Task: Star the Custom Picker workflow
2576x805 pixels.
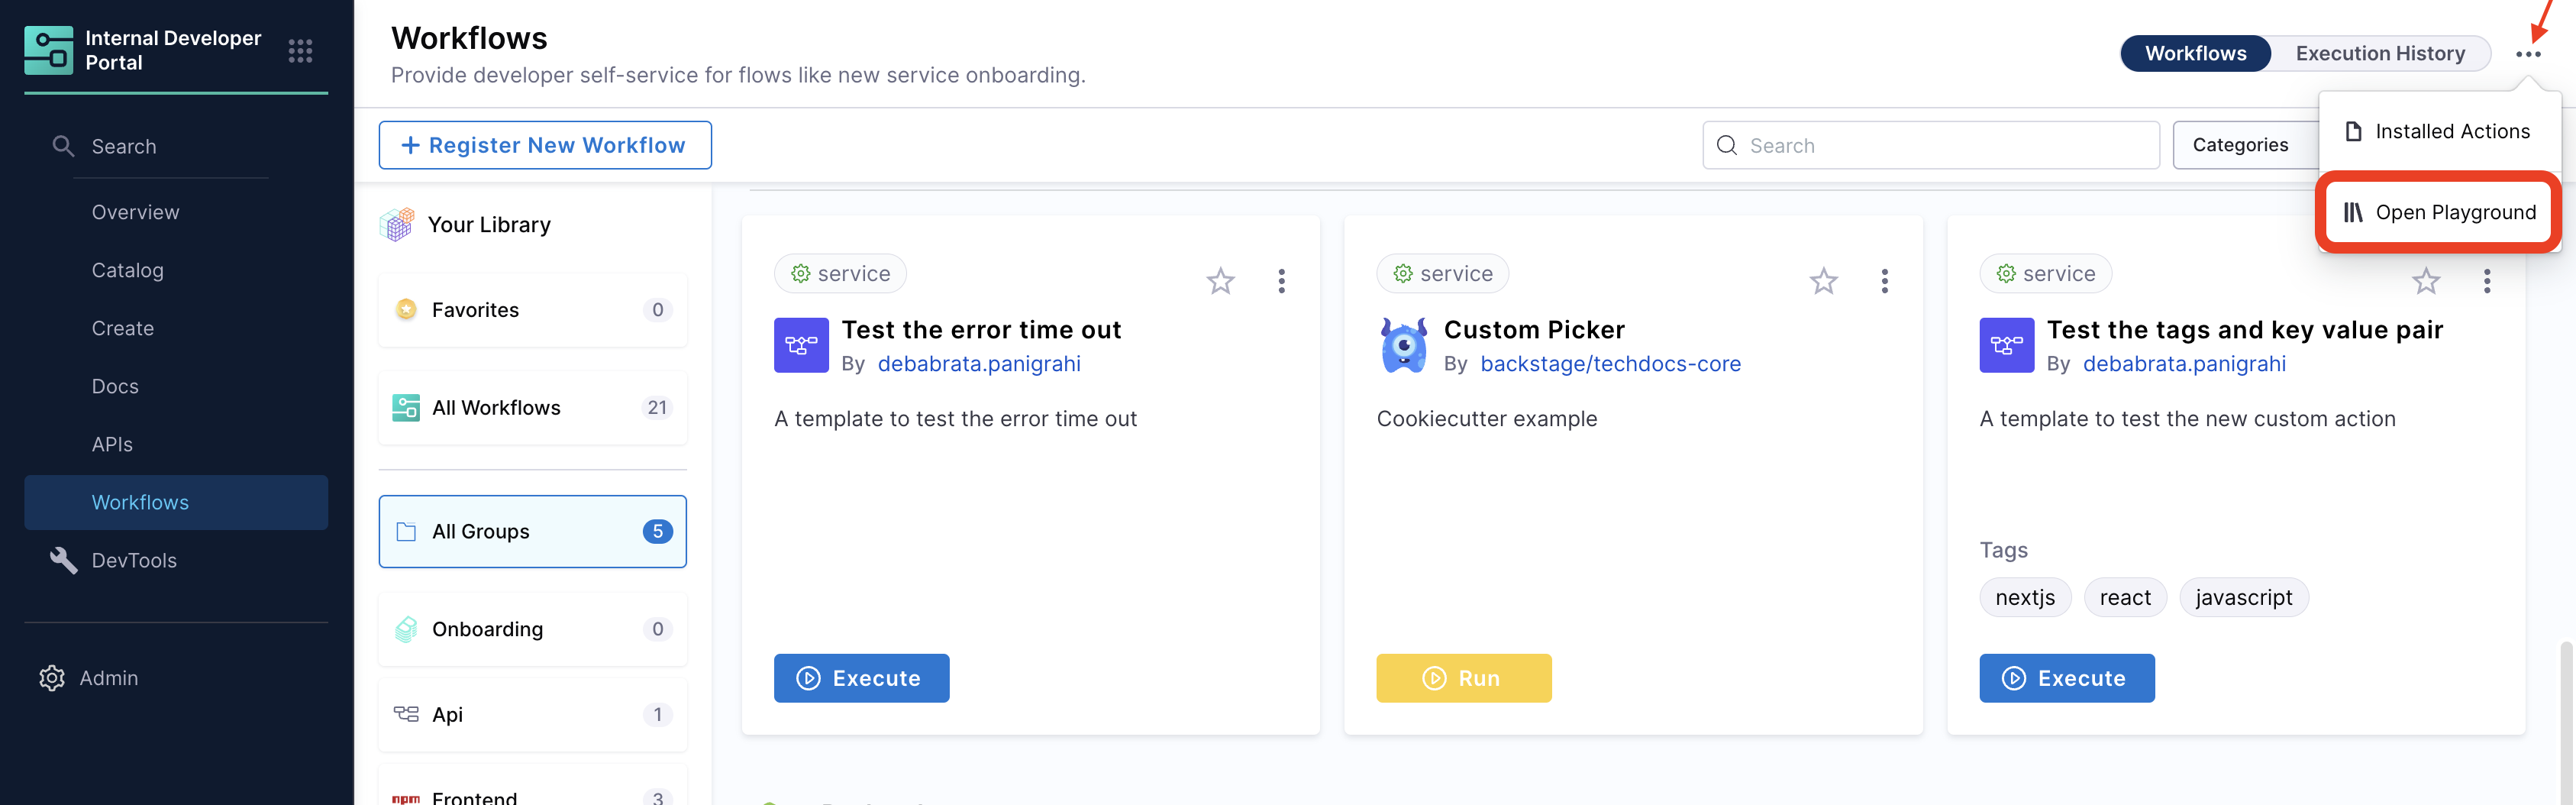Action: (1823, 281)
